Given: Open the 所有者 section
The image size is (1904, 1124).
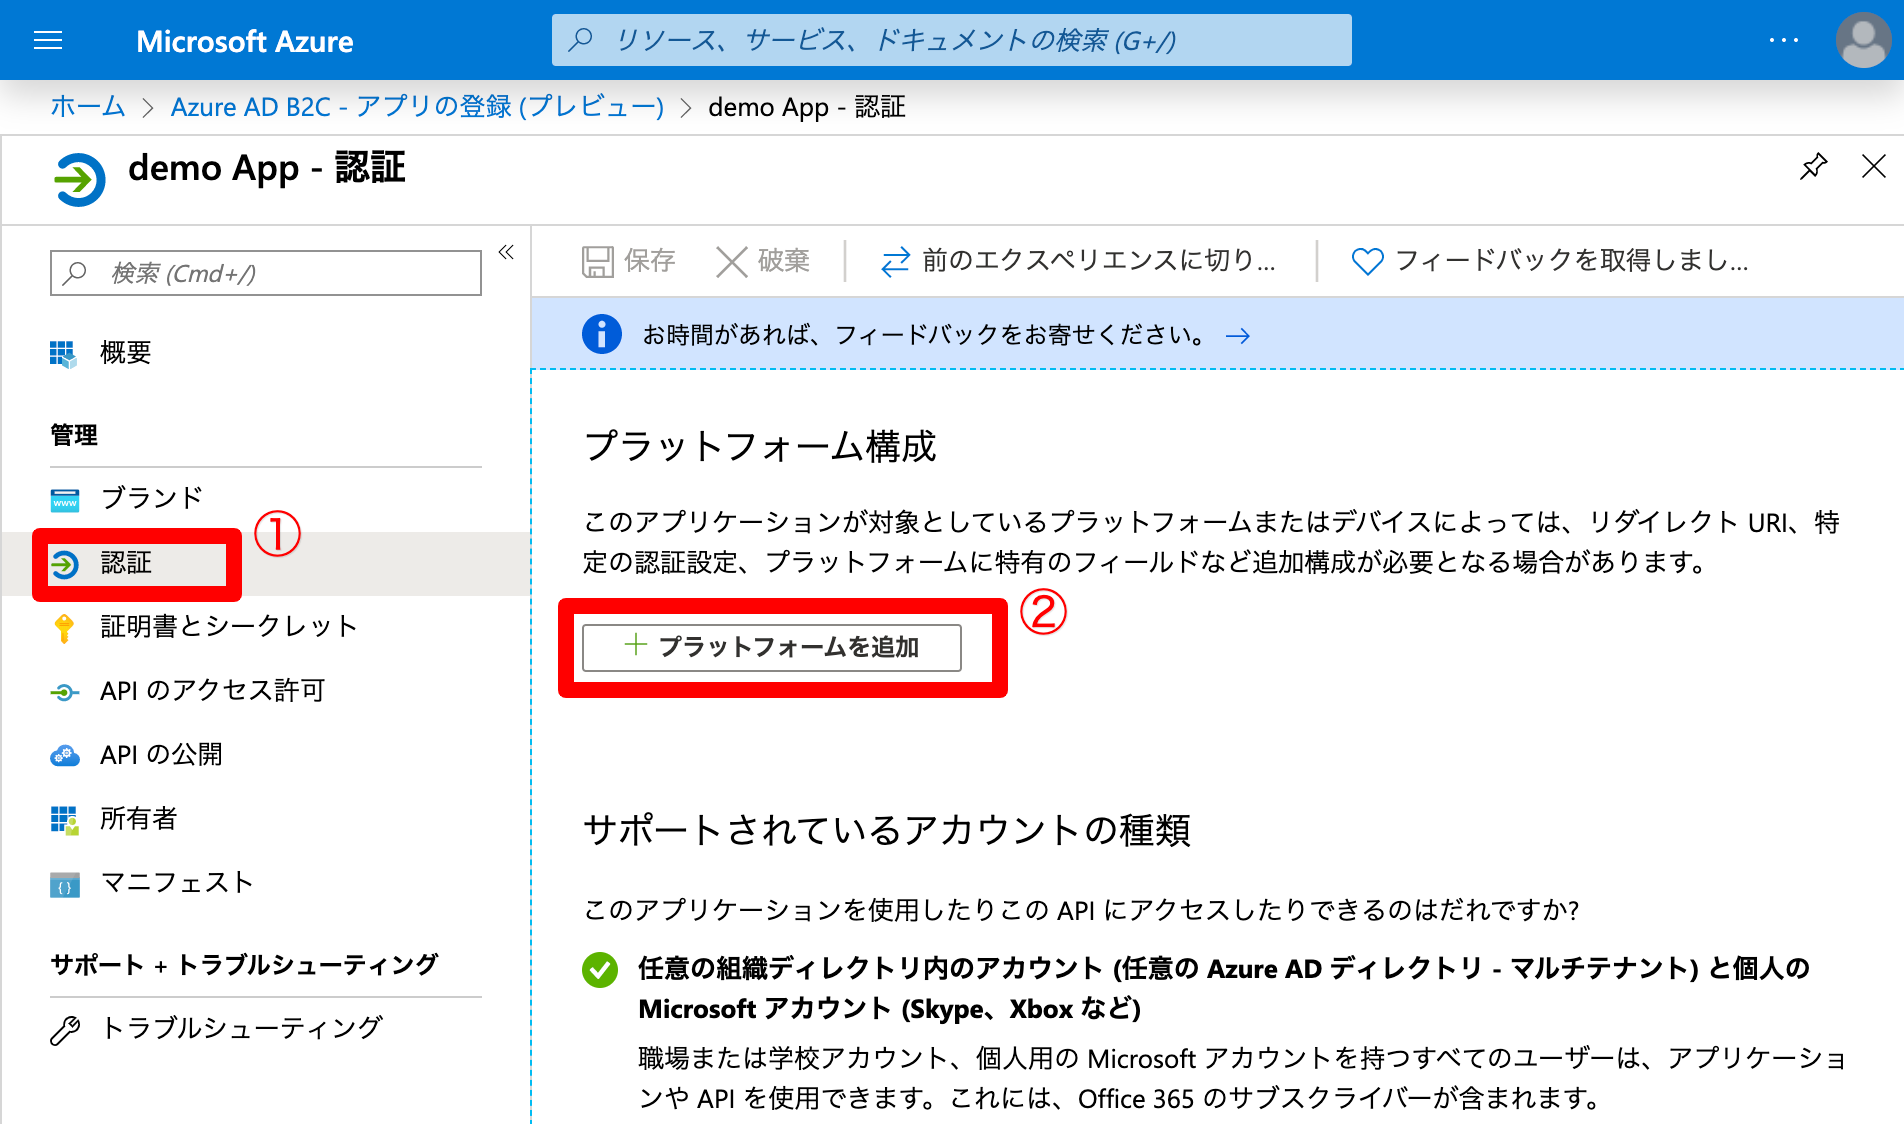Looking at the screenshot, I should point(138,818).
